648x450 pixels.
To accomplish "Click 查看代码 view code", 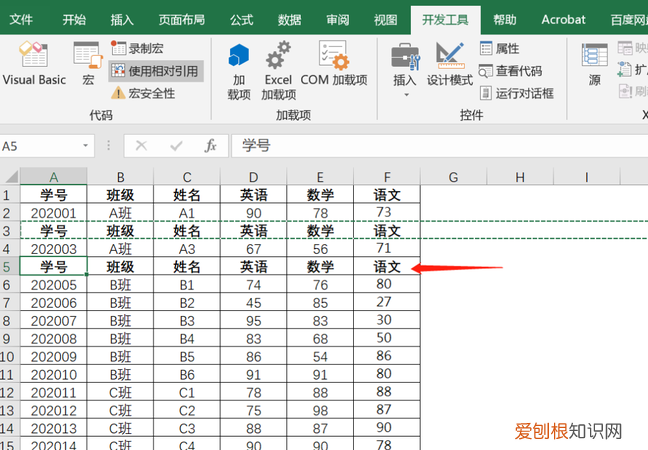I will [x=510, y=71].
